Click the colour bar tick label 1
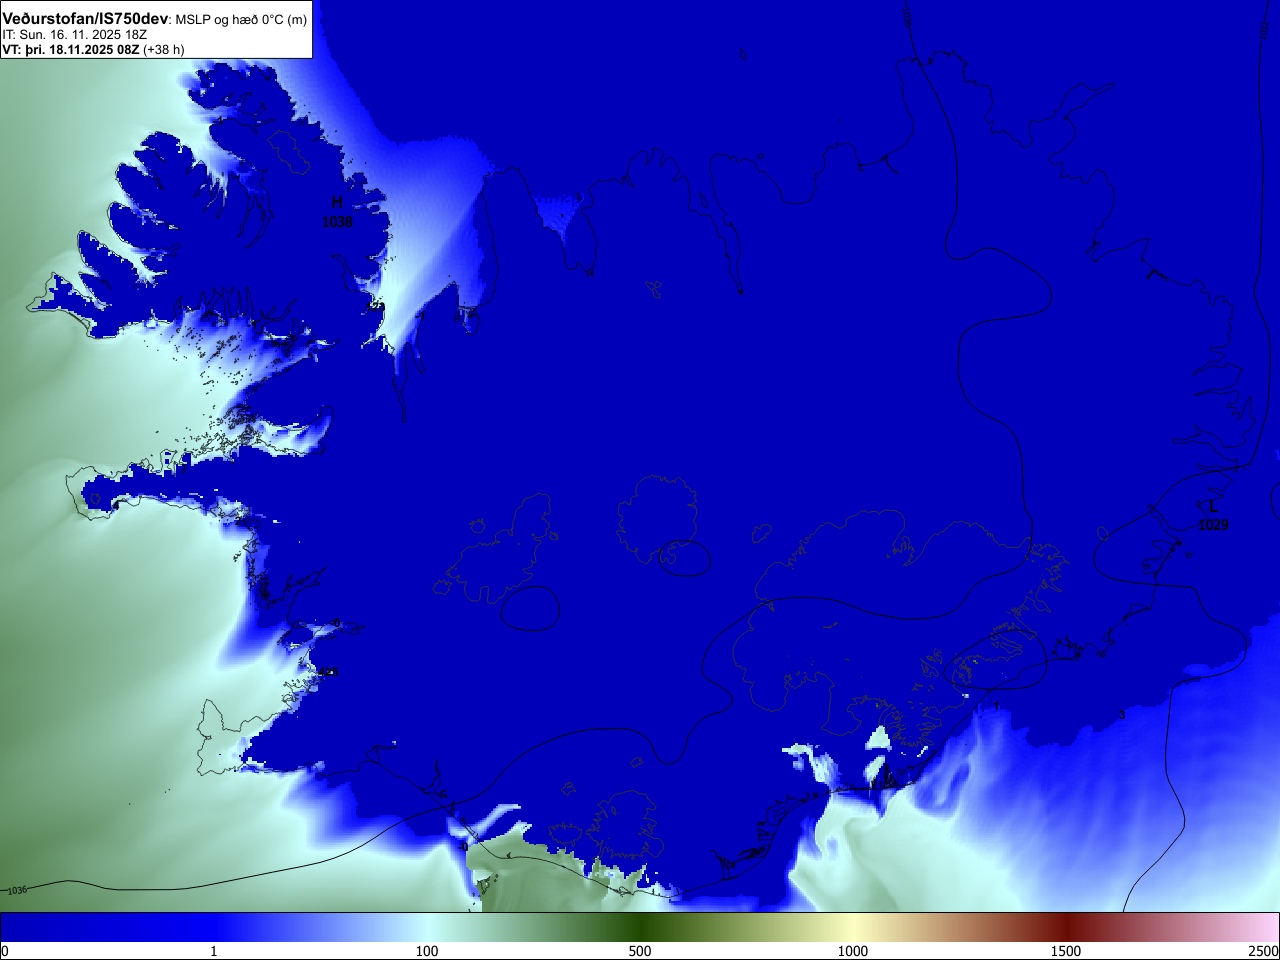1280x960 pixels. tap(213, 951)
